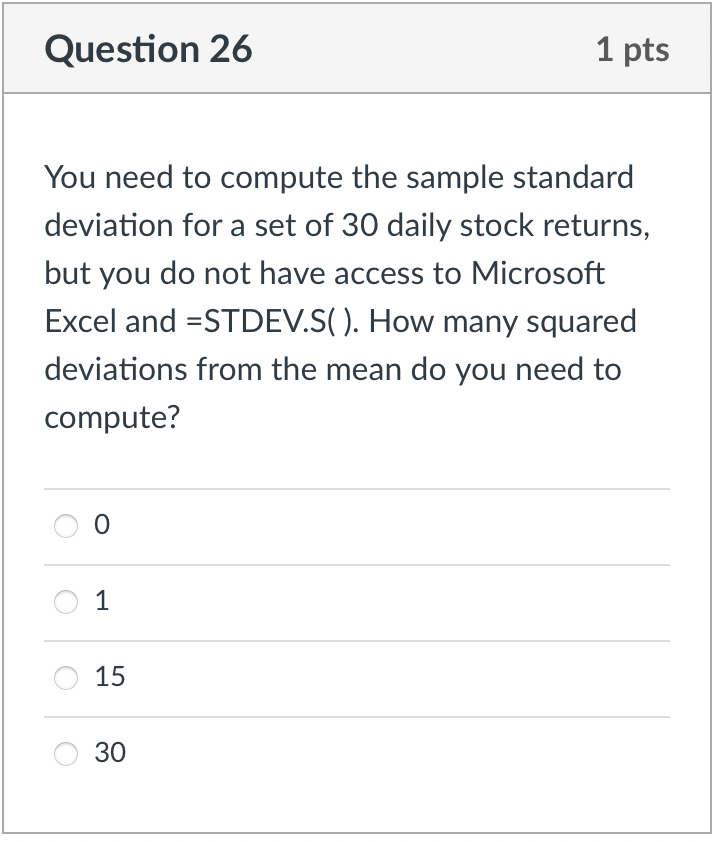The height and width of the screenshot is (842, 716).
Task: Click the answer label 0
Action: point(100,524)
